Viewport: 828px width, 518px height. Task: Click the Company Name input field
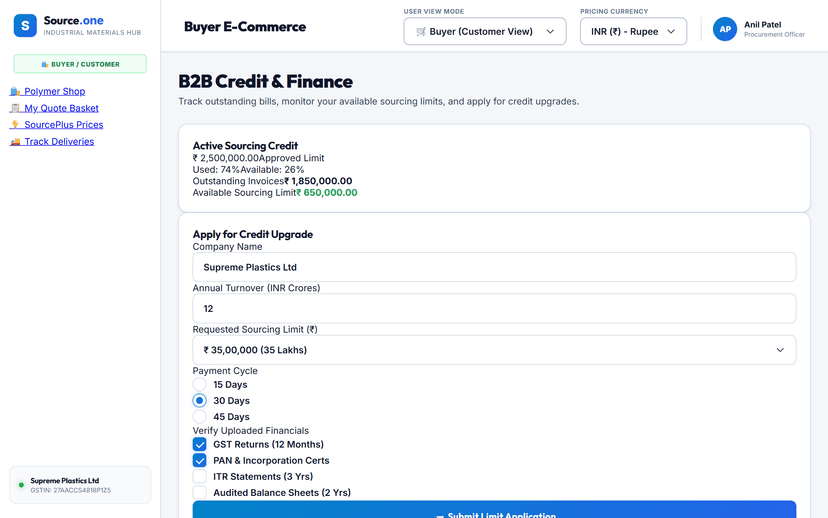494,267
